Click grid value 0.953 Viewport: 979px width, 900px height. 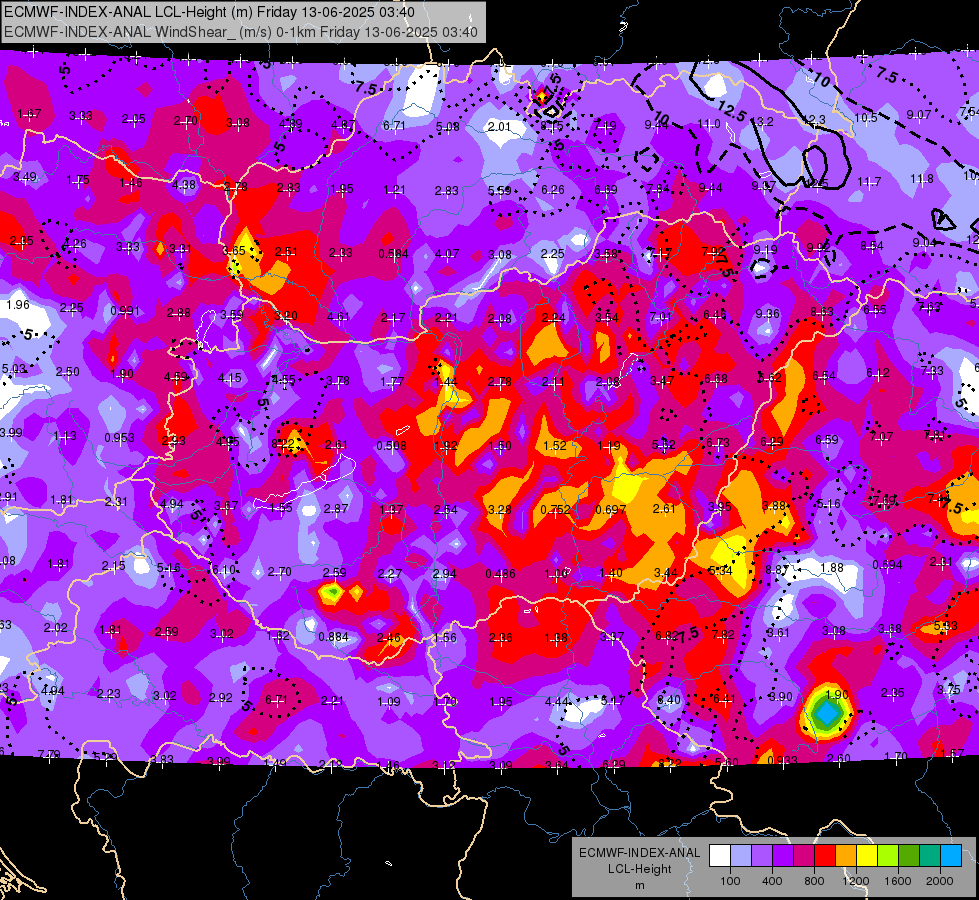pyautogui.click(x=119, y=437)
